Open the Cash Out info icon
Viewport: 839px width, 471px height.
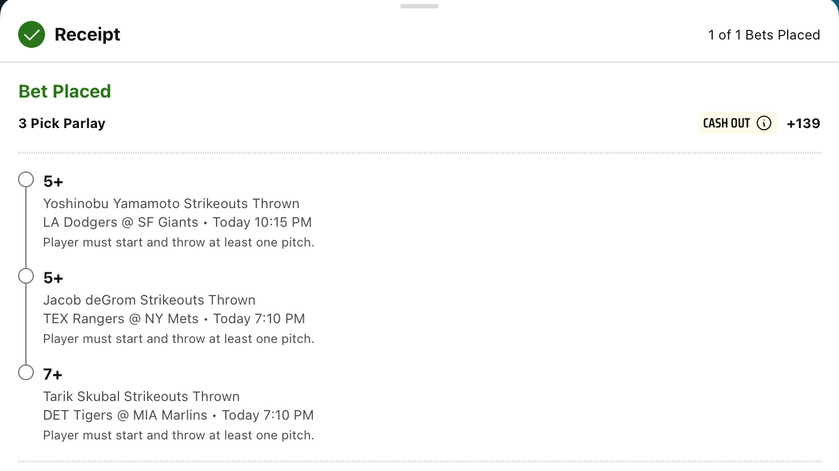764,123
